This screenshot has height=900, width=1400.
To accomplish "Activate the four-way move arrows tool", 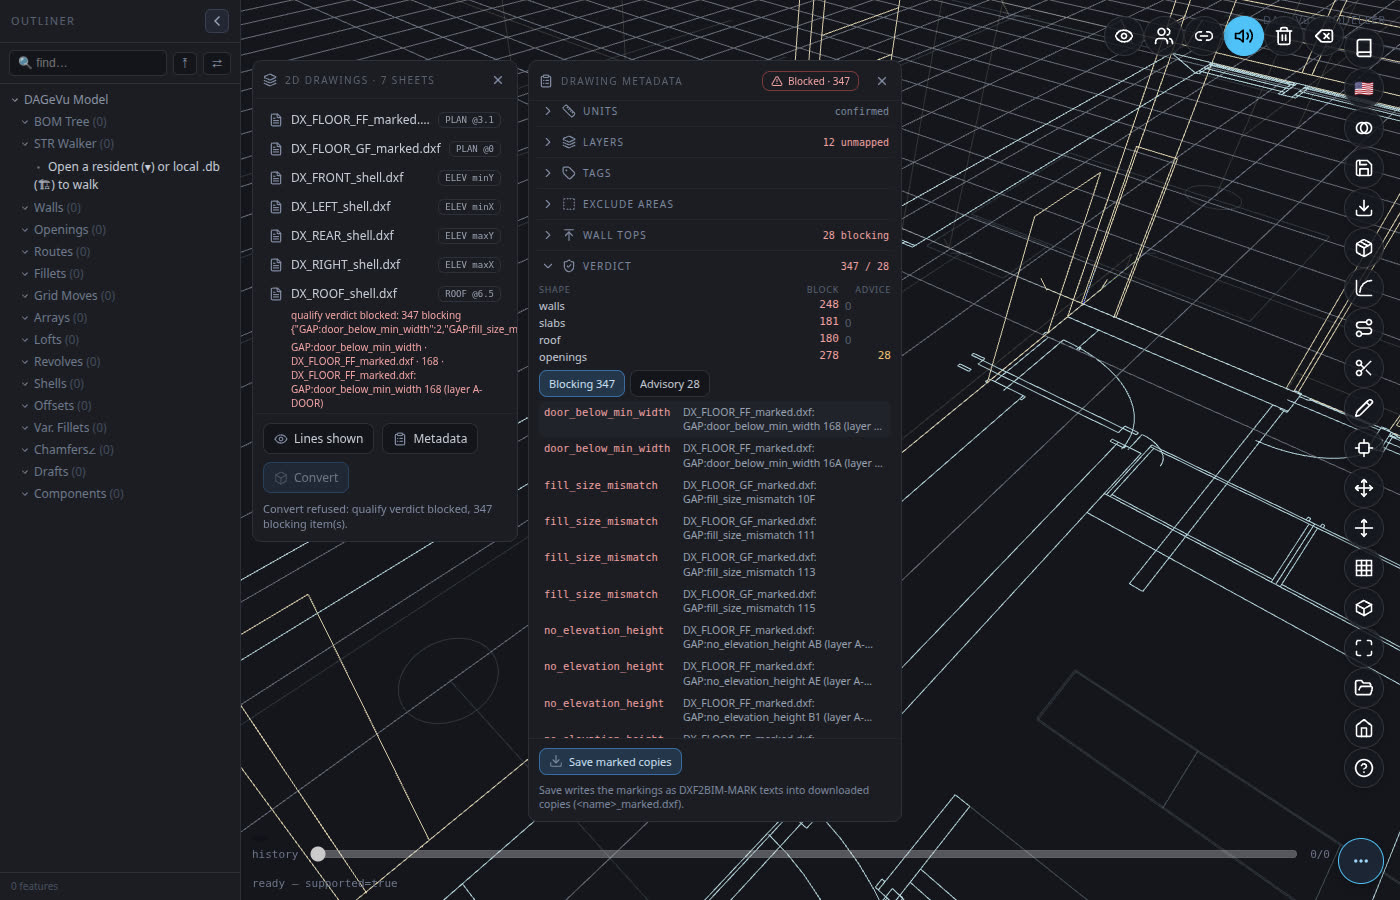I will 1364,488.
